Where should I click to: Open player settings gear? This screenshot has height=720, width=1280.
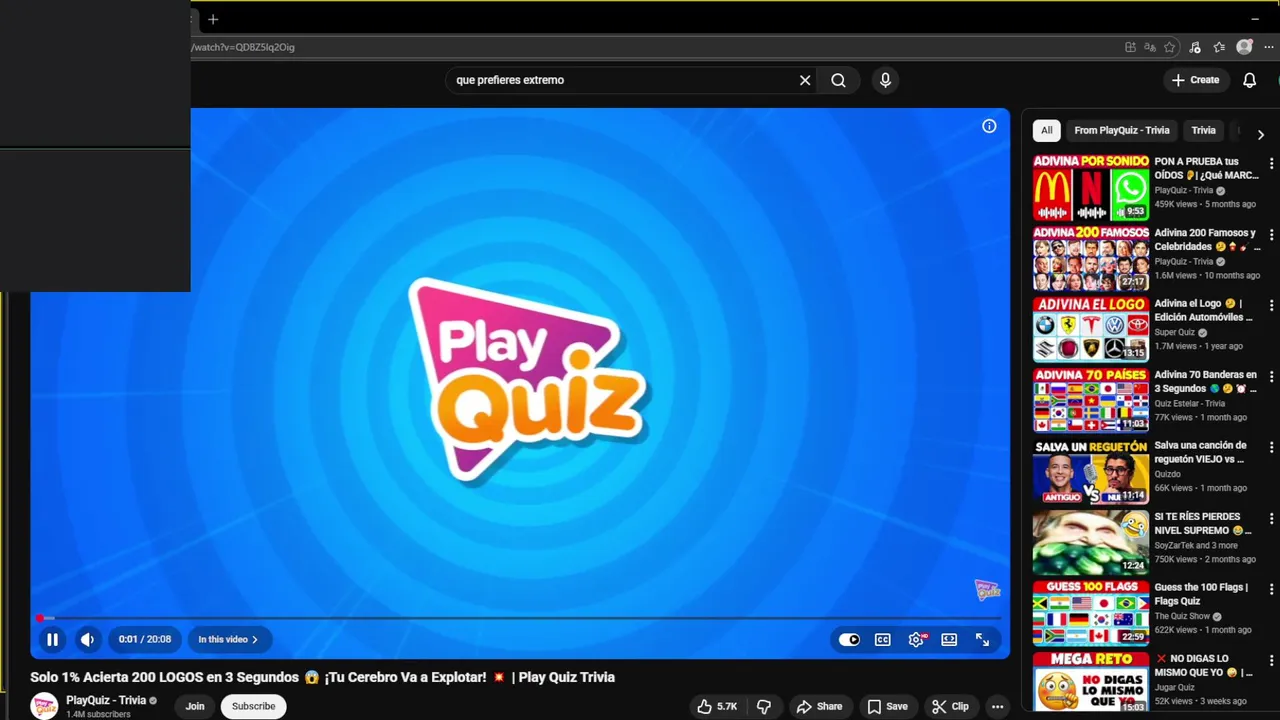point(916,640)
